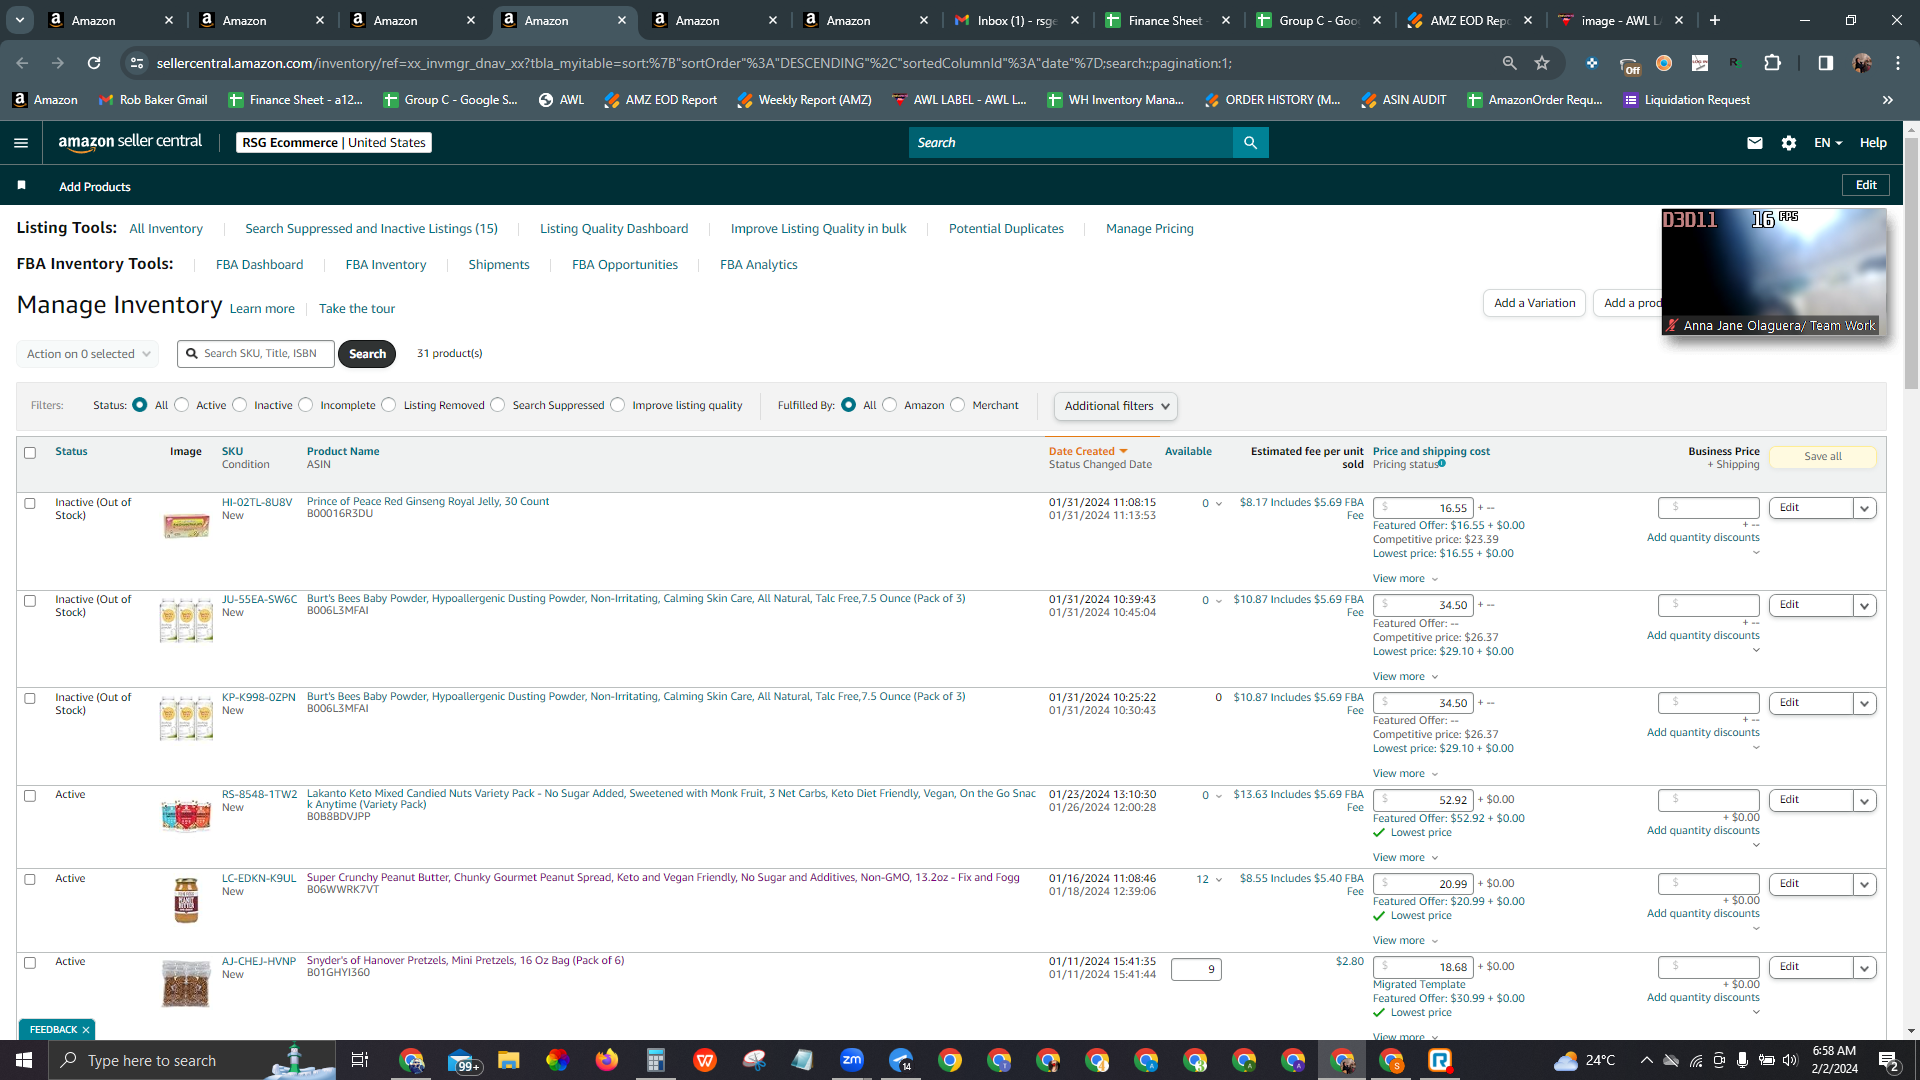This screenshot has height=1080, width=1920.
Task: Open the messages envelope icon
Action: tap(1754, 143)
